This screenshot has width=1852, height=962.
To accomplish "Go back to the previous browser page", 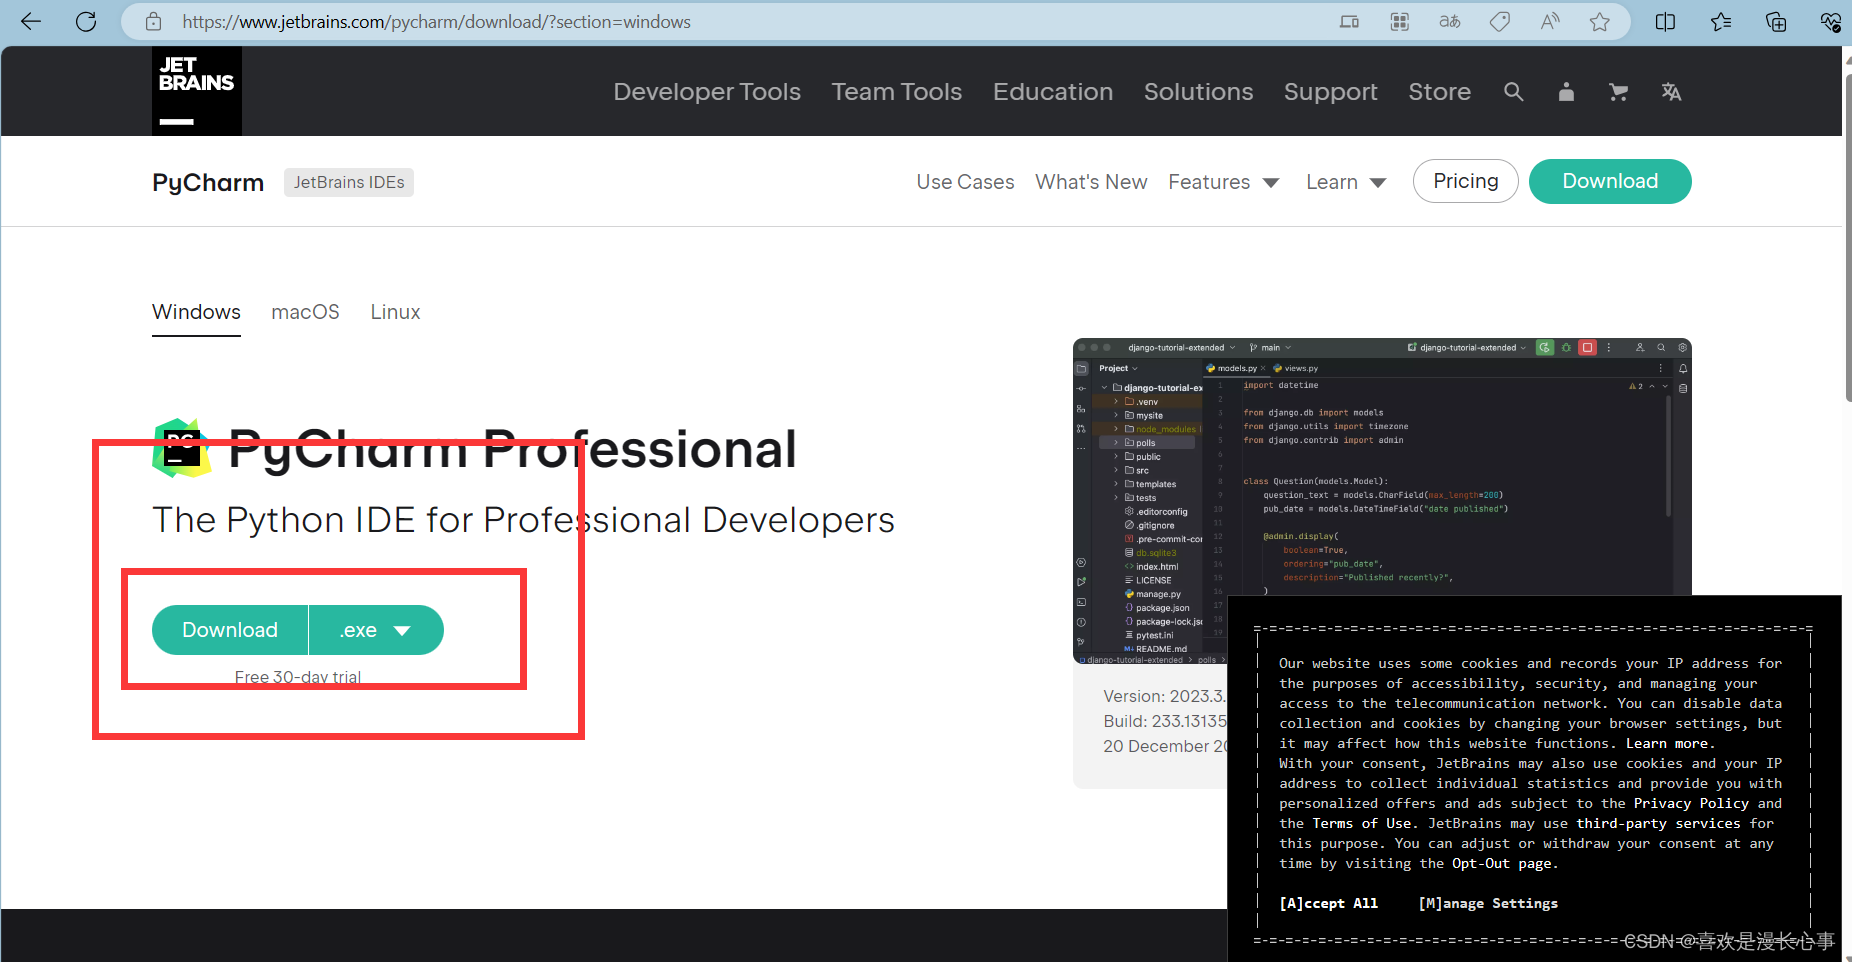I will tap(31, 21).
